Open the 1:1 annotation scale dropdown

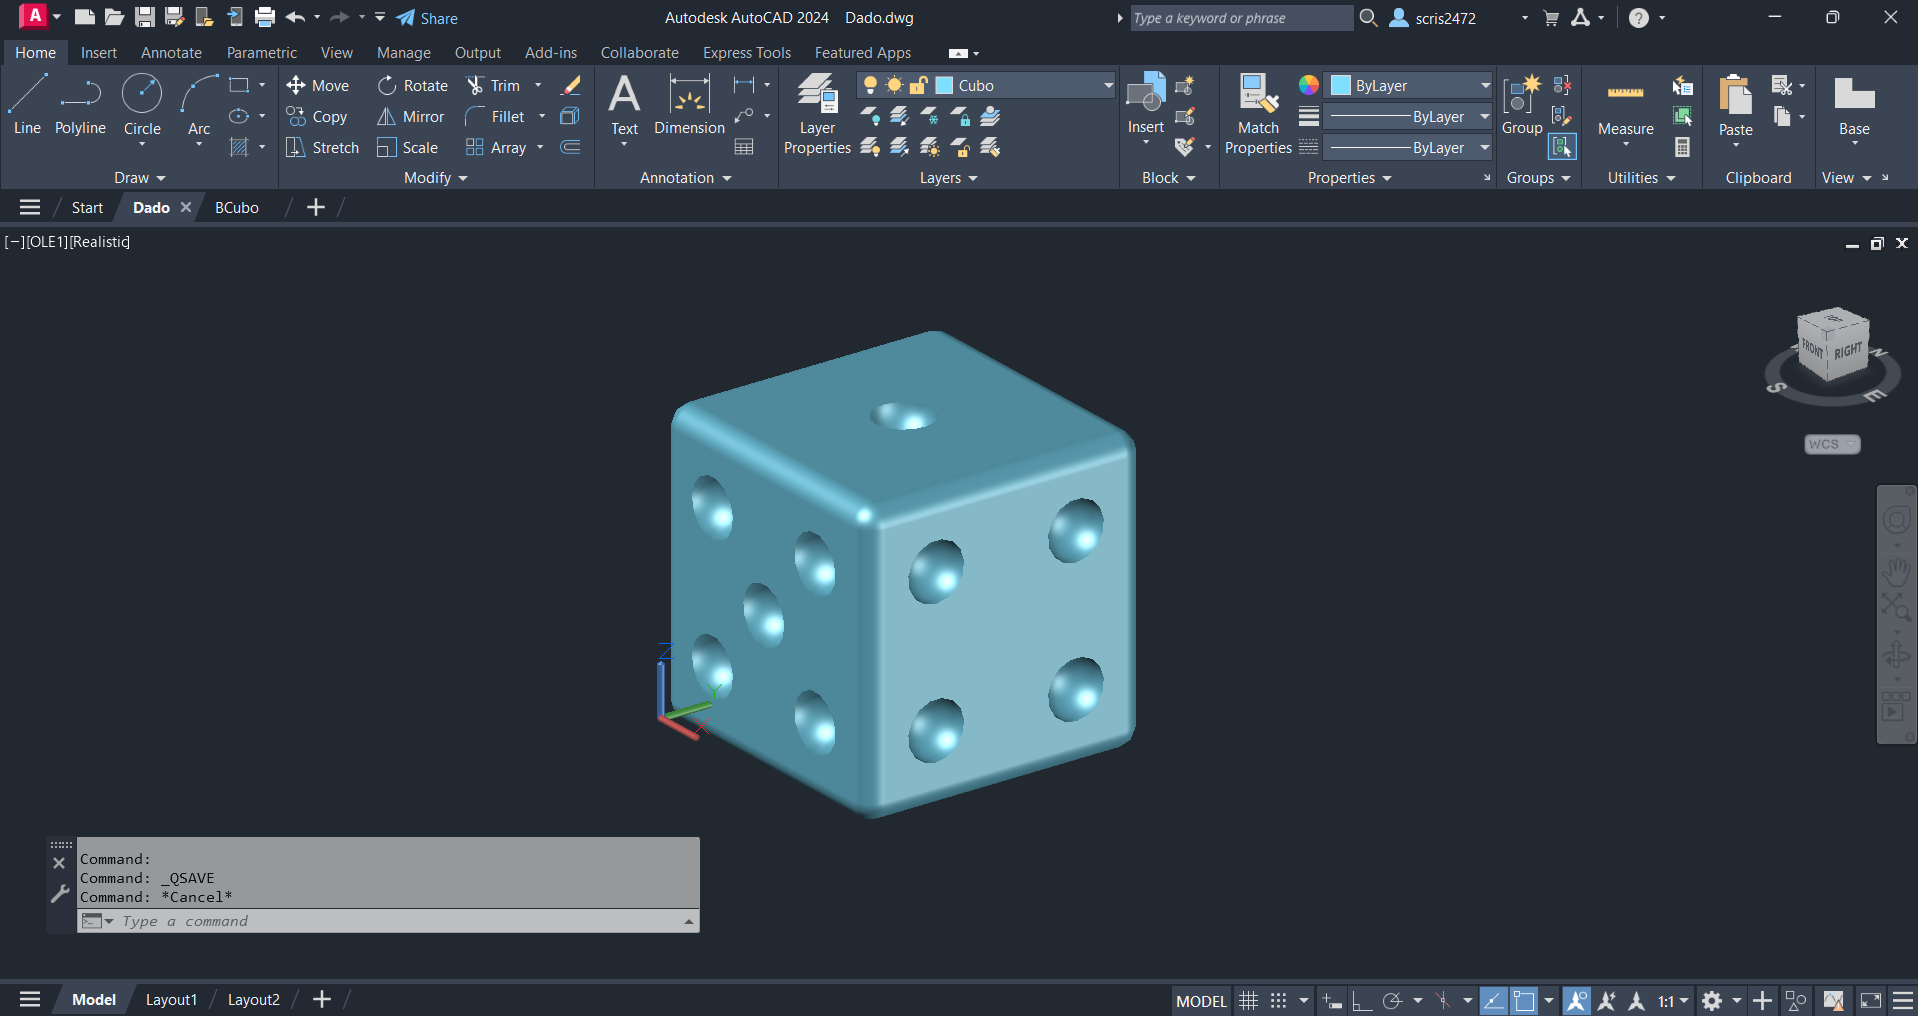pos(1673,1000)
